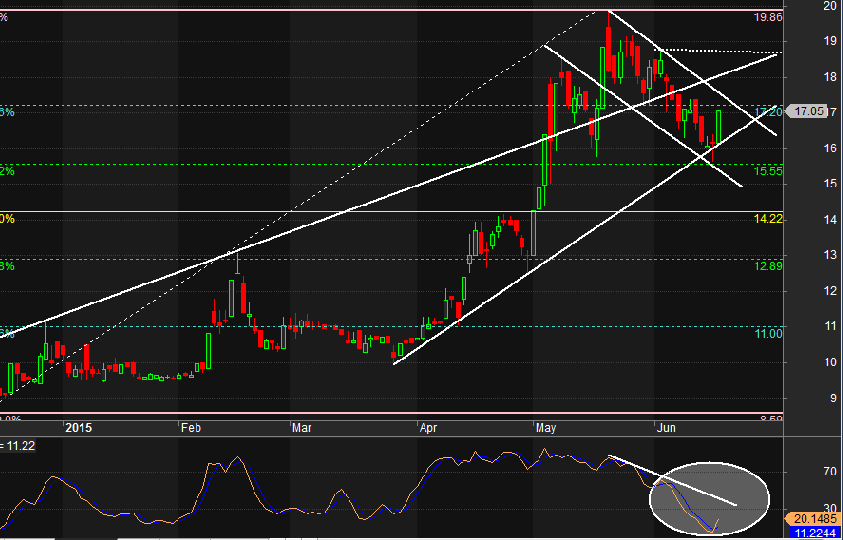Click the '= 11.22' indicator readout

[x=18, y=446]
